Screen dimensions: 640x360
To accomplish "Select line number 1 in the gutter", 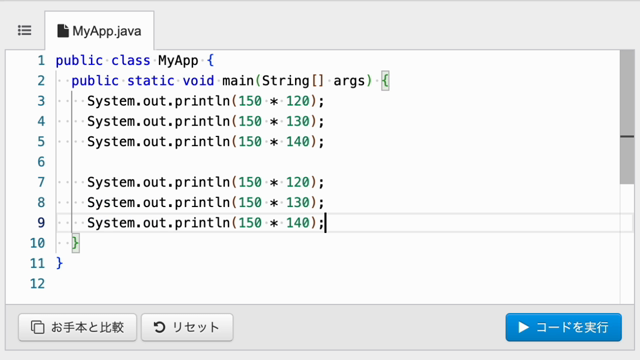I will [41, 61].
